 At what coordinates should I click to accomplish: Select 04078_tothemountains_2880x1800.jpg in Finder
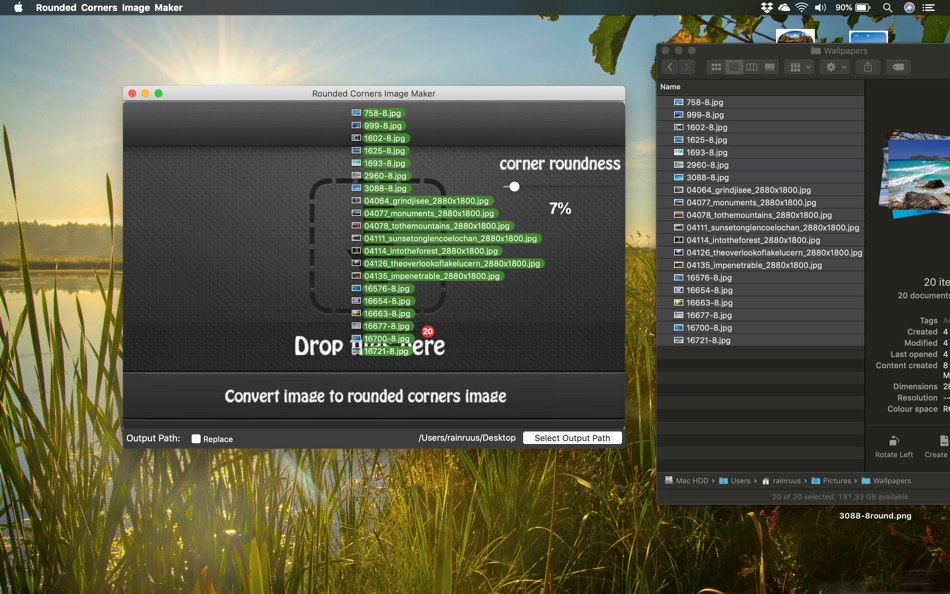pyautogui.click(x=760, y=215)
